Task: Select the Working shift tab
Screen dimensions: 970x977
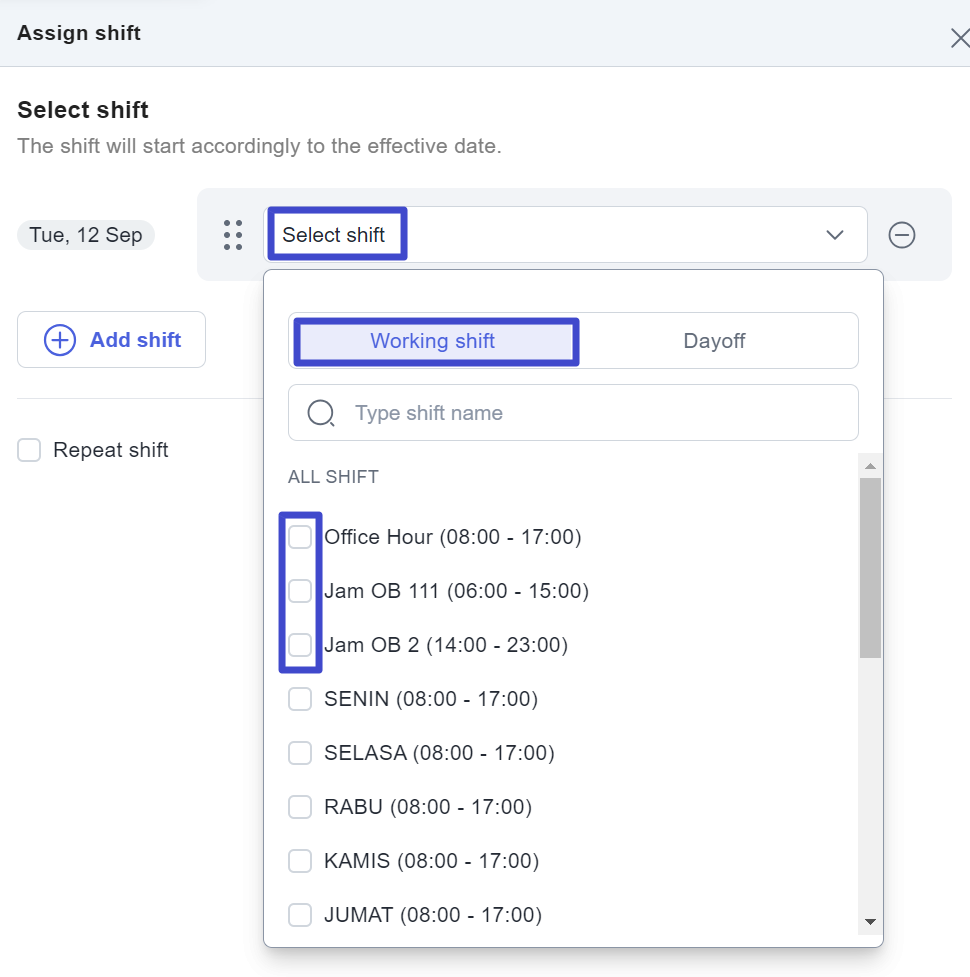Action: (433, 341)
